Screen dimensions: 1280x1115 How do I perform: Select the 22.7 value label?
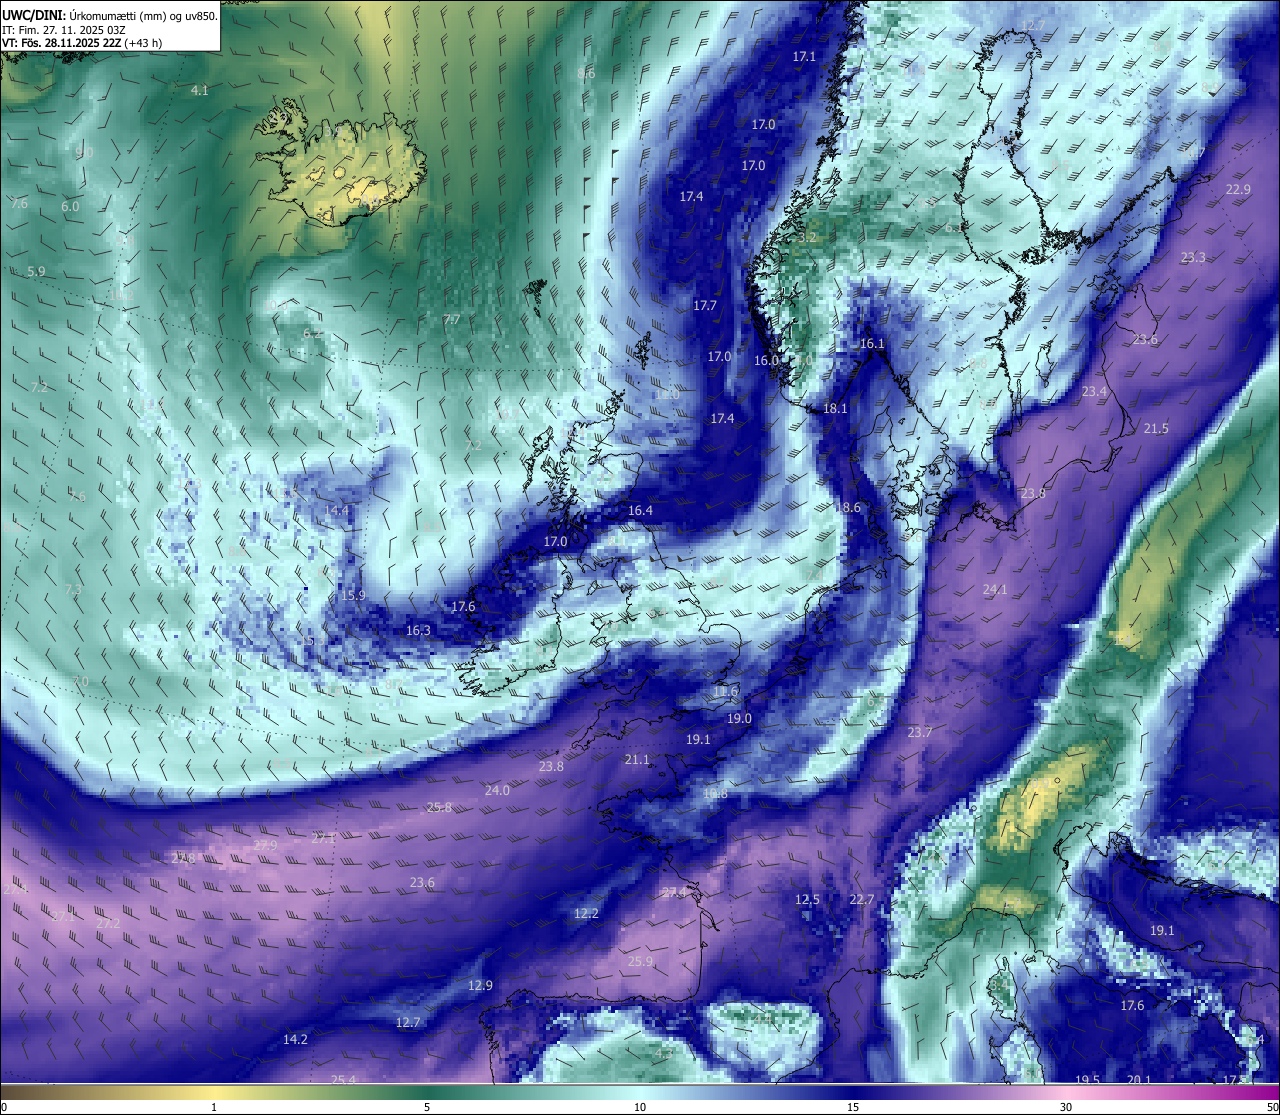(x=861, y=900)
